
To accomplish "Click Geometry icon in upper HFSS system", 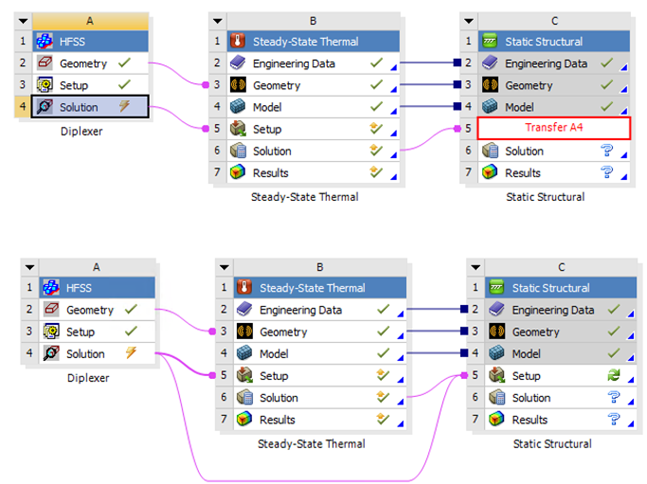I will (44, 63).
